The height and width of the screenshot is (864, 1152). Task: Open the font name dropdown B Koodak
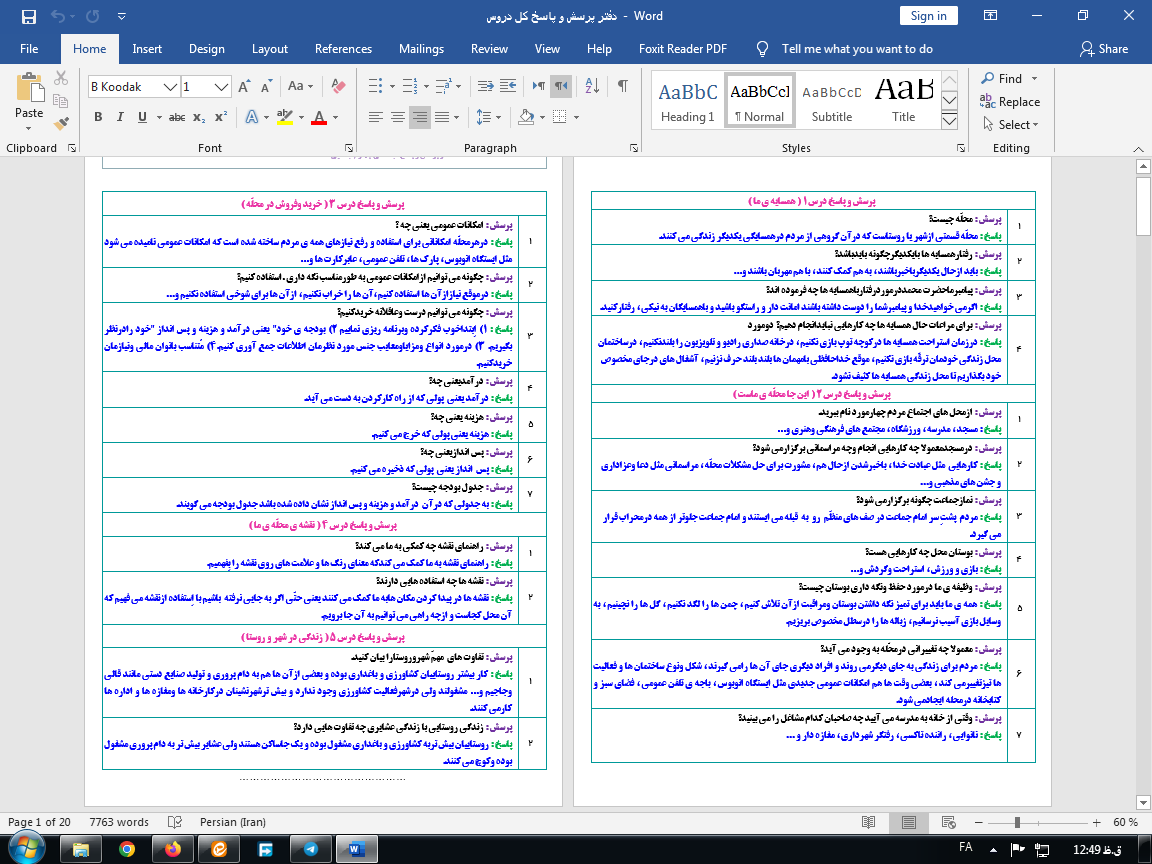click(x=171, y=87)
